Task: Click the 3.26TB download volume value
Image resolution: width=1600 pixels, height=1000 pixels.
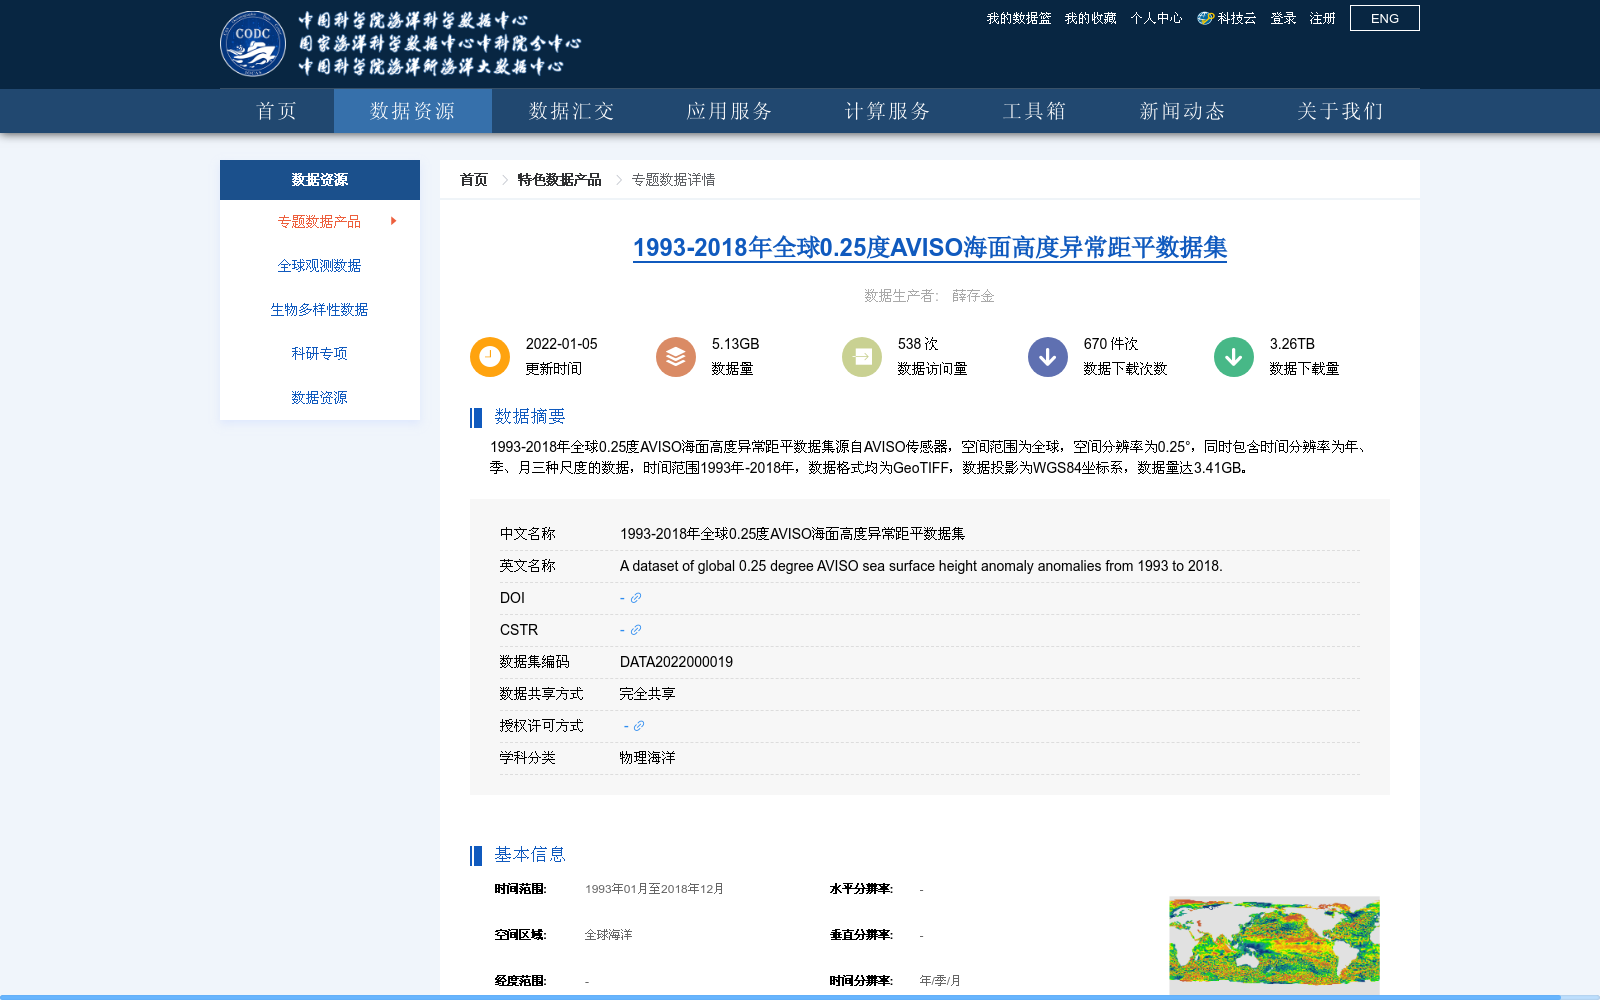Action: pyautogui.click(x=1292, y=344)
